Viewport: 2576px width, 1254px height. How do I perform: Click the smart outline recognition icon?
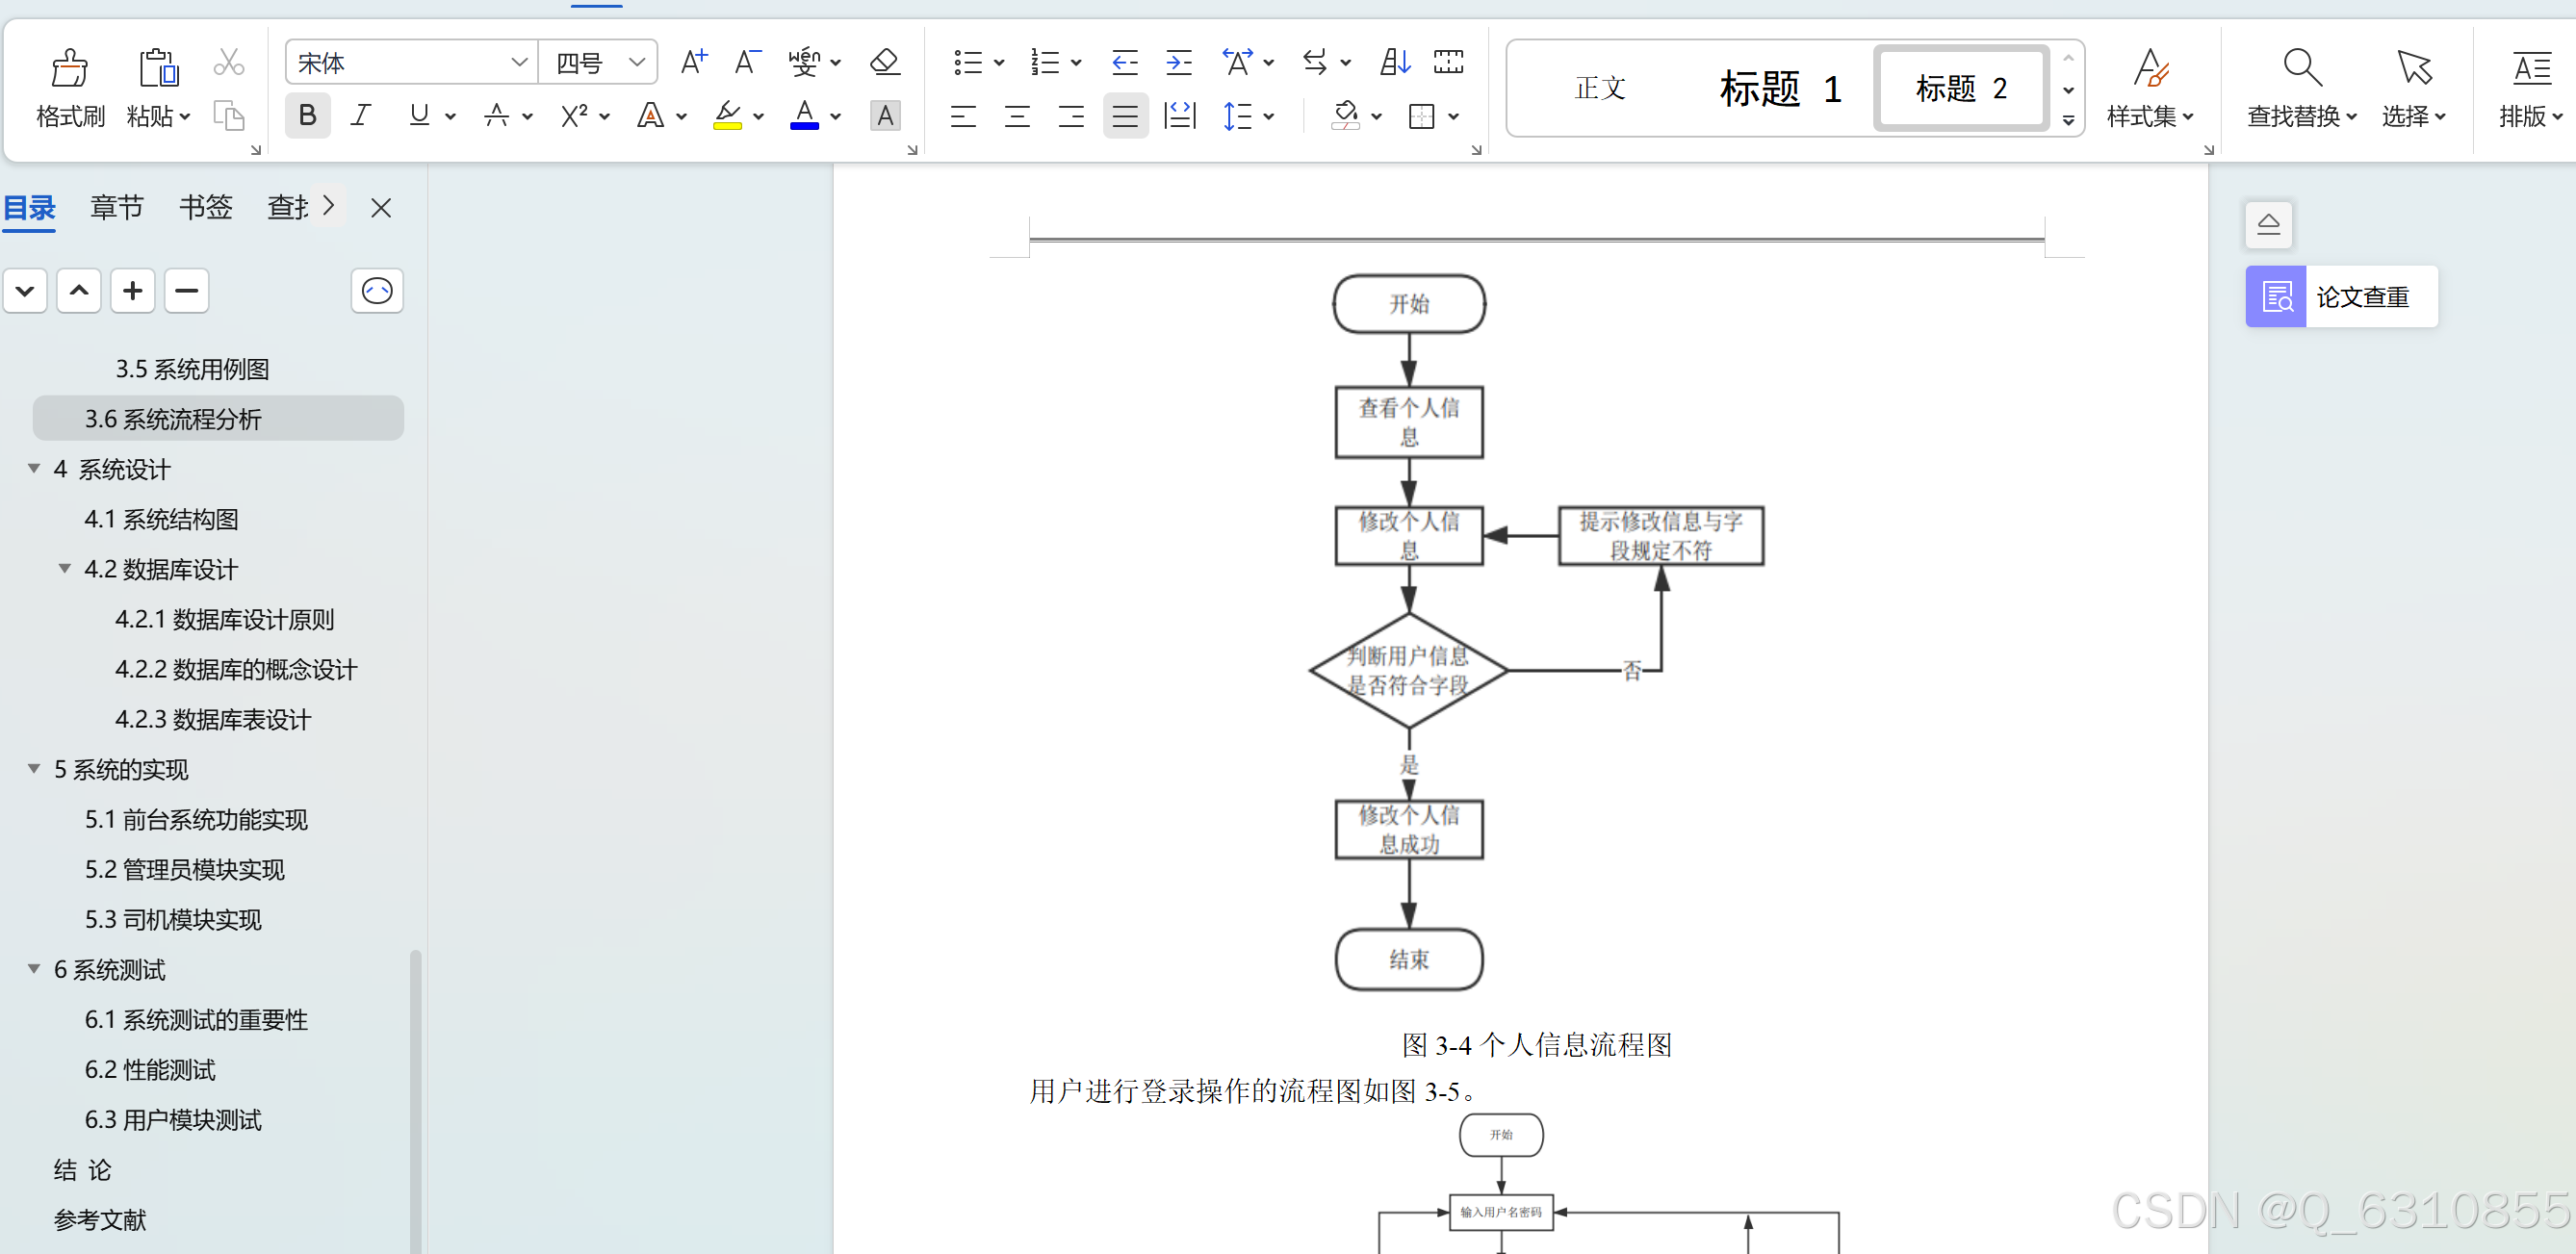(377, 291)
